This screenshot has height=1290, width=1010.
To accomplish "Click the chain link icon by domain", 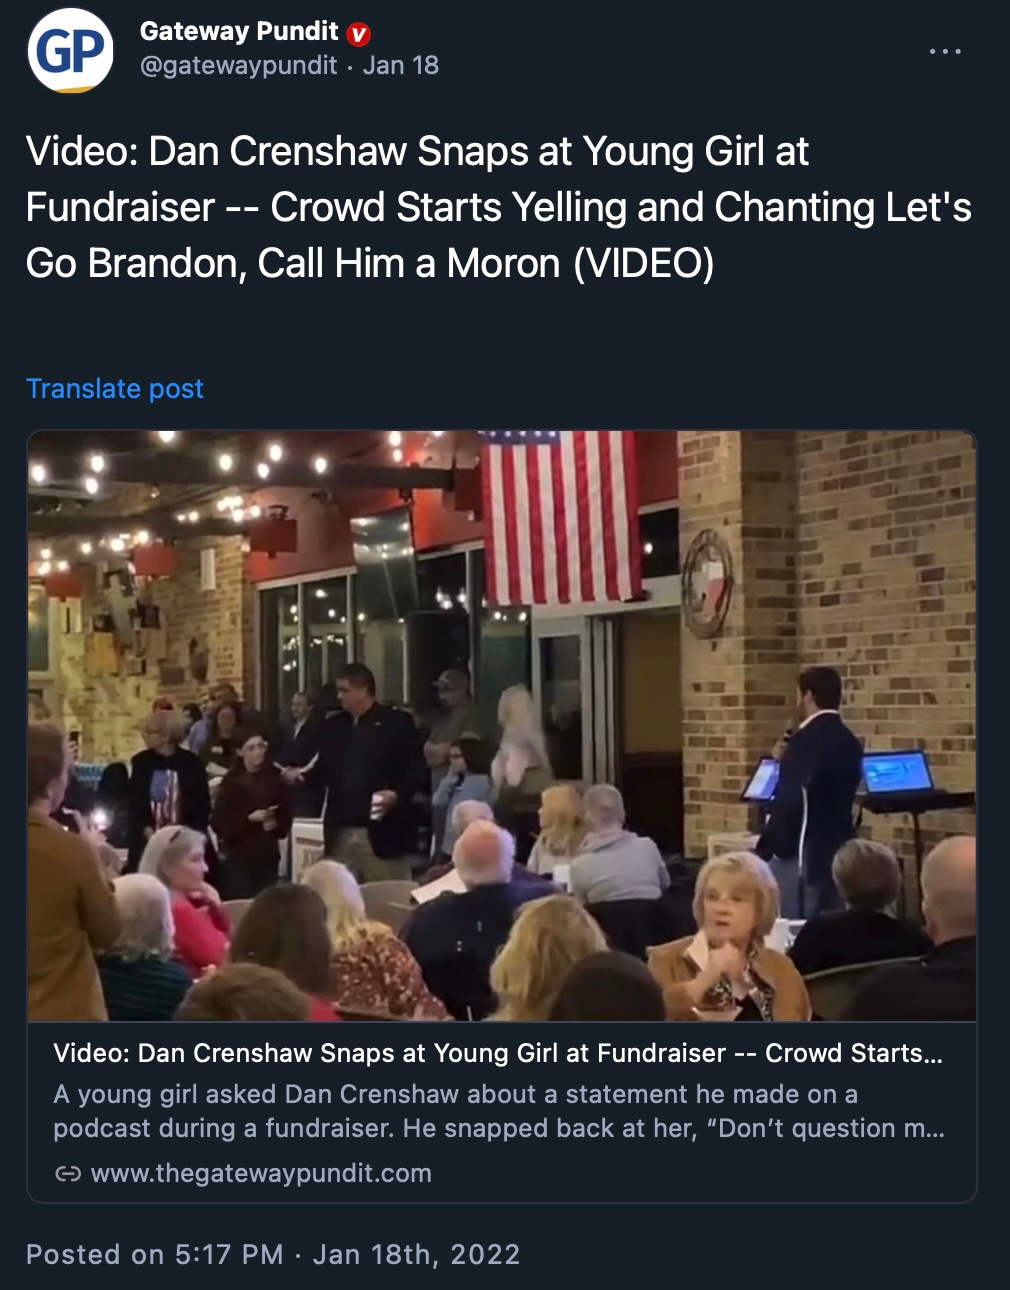I will 68,1174.
